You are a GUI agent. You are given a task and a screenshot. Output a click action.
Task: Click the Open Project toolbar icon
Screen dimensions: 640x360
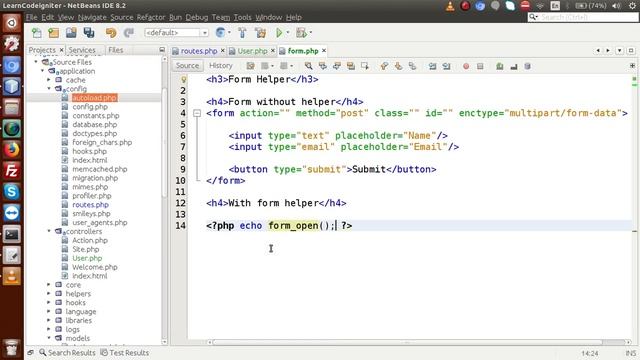click(x=71, y=33)
